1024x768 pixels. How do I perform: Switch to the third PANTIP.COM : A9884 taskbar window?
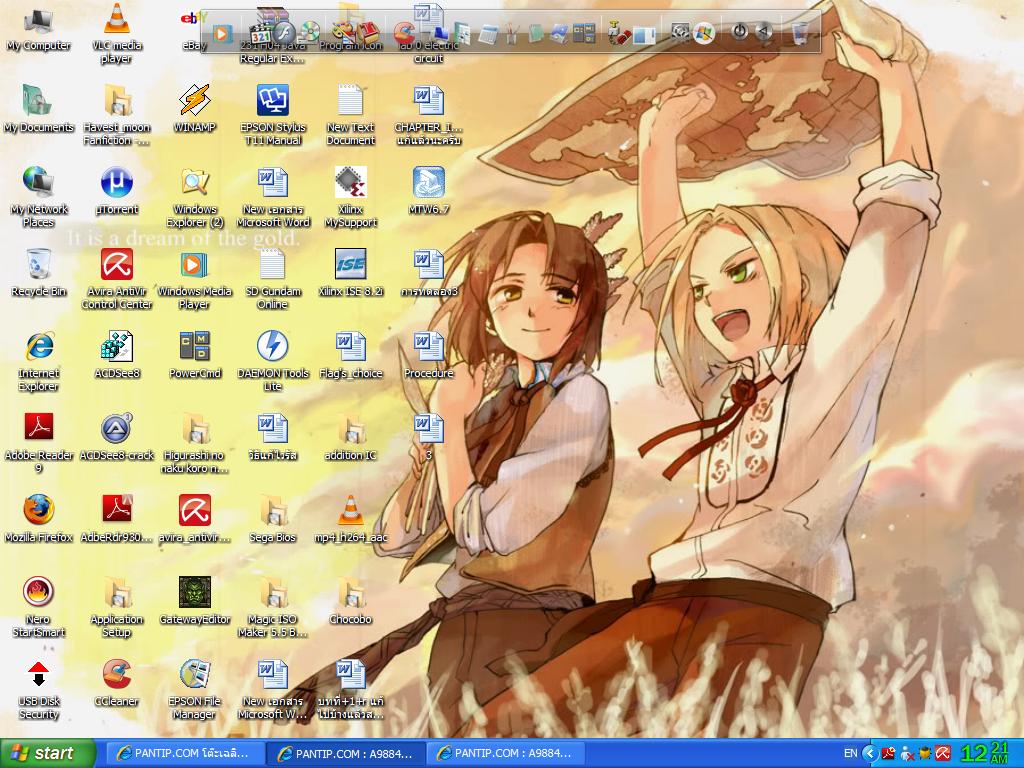coord(507,753)
